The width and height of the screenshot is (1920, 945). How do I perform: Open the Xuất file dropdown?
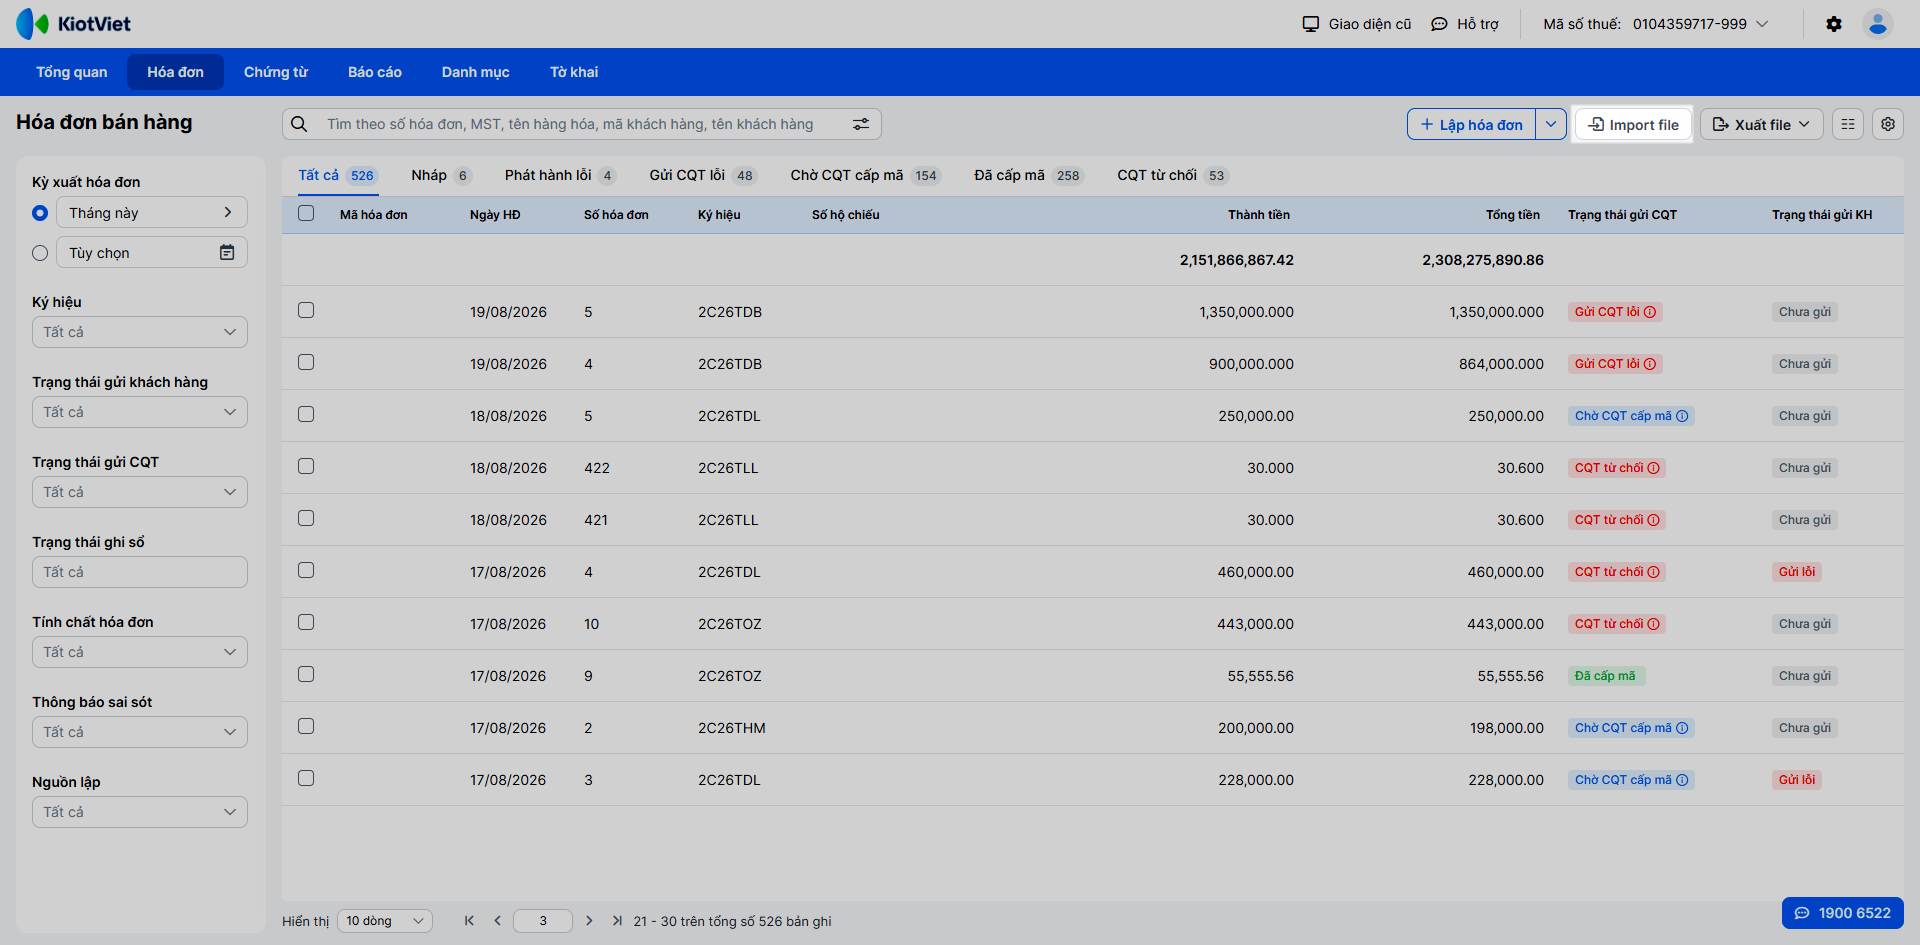pyautogui.click(x=1762, y=124)
